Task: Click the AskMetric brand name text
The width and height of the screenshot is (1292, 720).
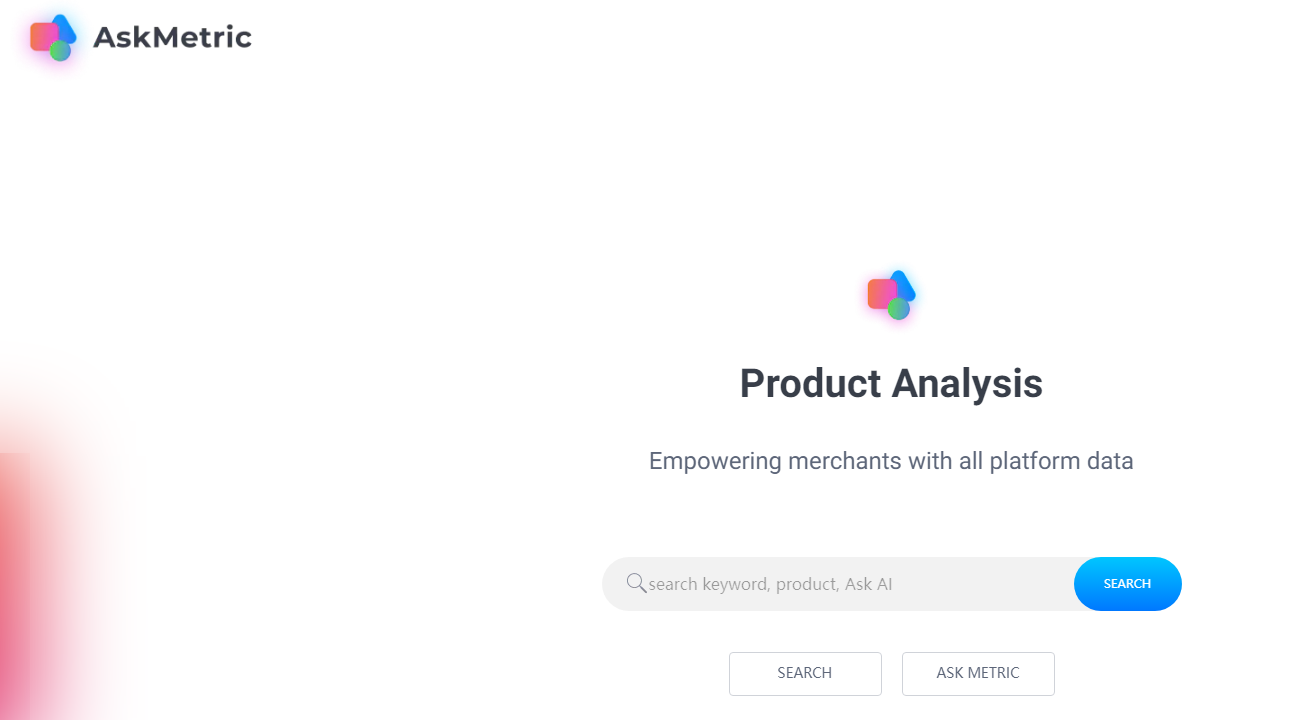Action: click(172, 37)
